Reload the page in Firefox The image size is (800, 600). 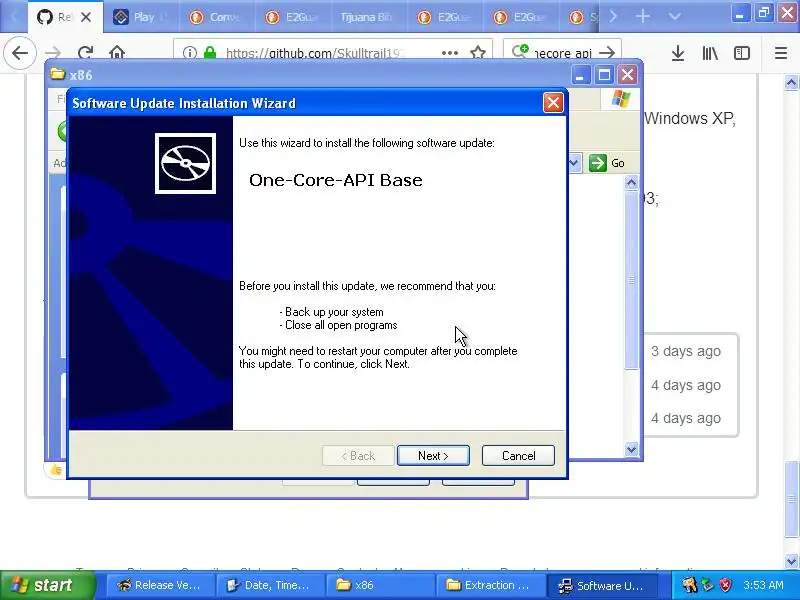coord(85,53)
